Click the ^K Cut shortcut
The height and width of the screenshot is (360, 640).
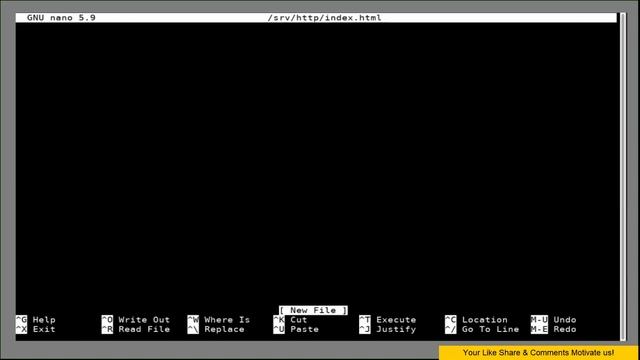pos(290,320)
